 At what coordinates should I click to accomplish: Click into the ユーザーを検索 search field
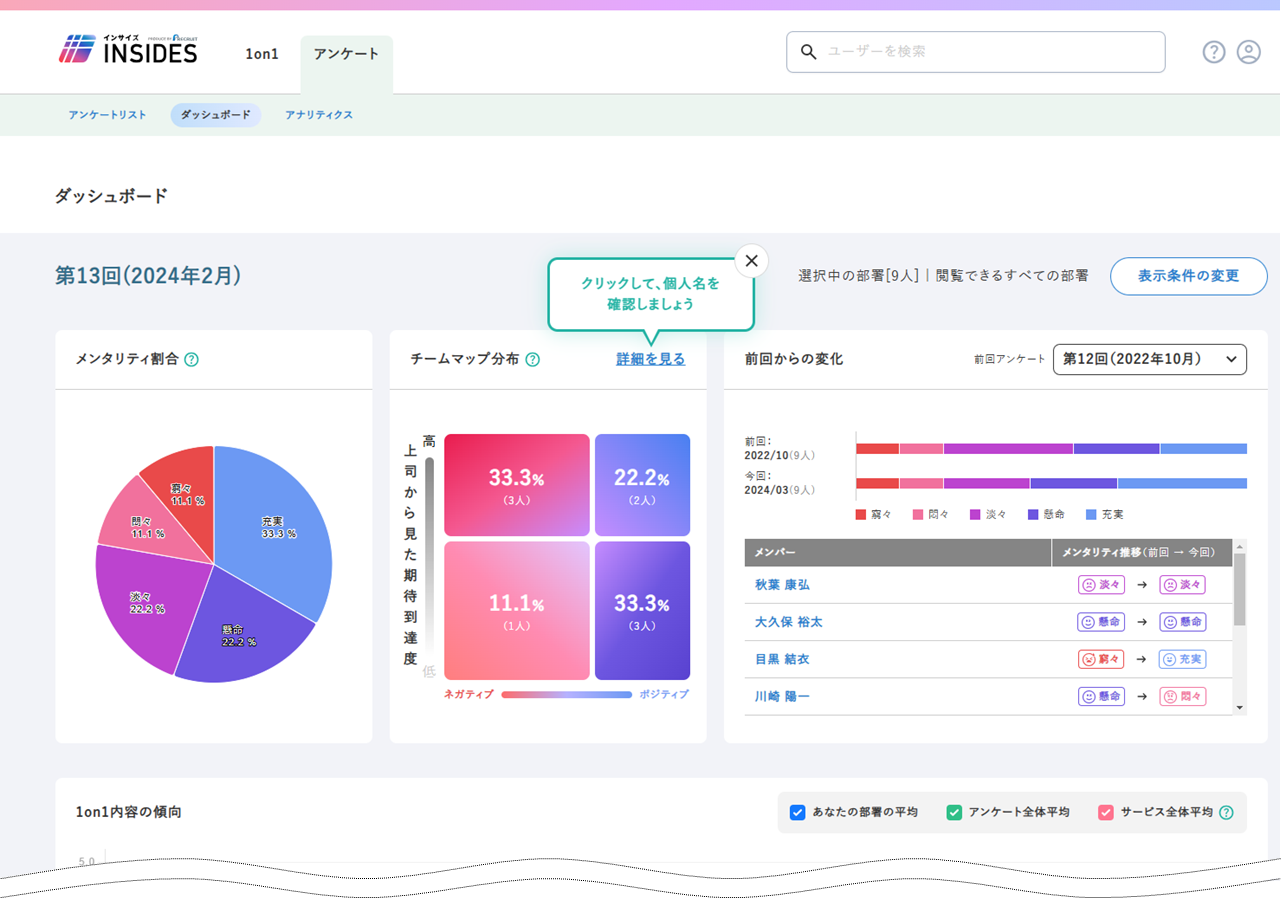point(976,52)
